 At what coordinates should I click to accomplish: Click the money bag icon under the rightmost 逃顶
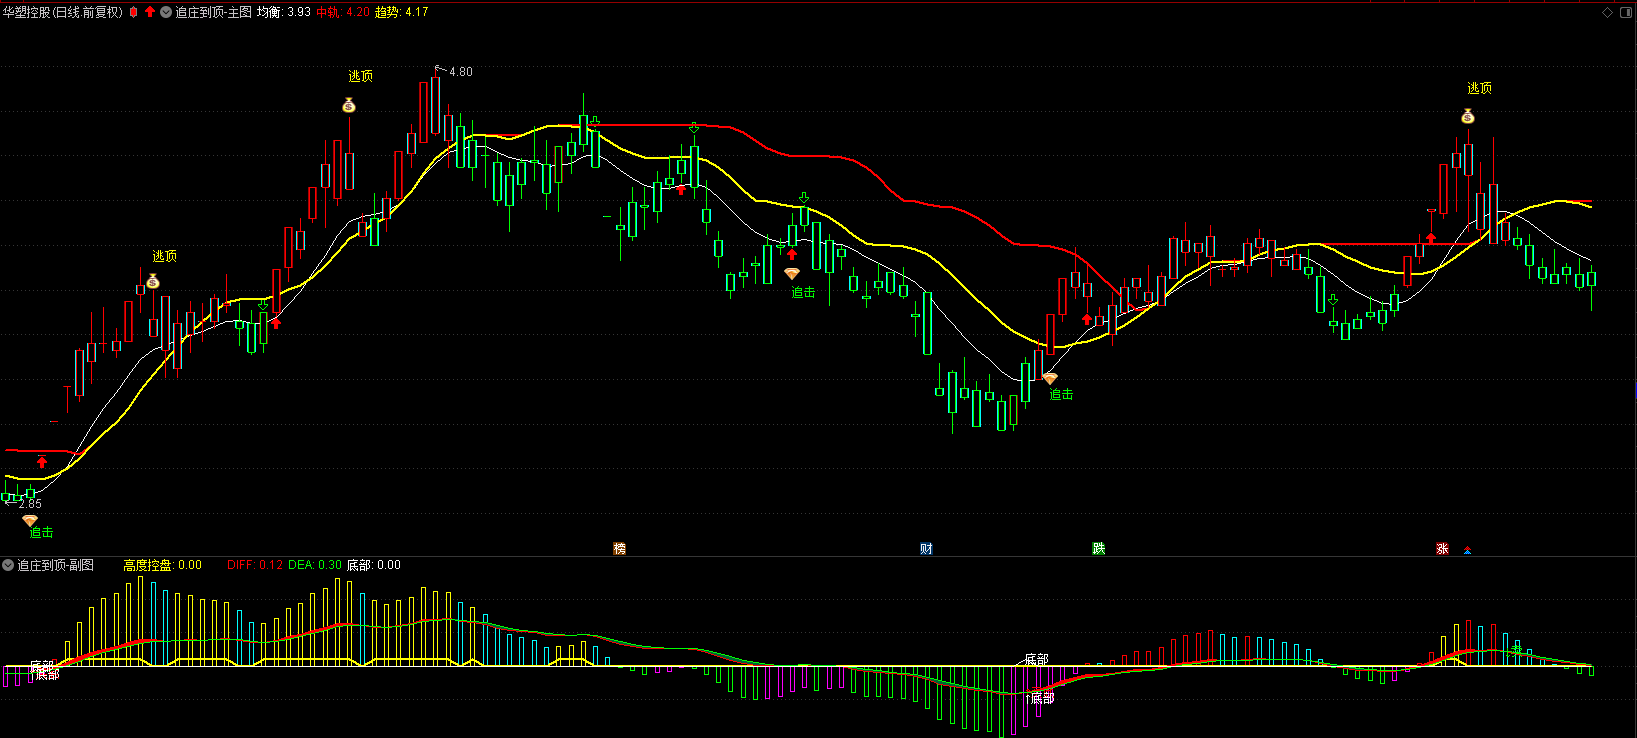pyautogui.click(x=1468, y=117)
